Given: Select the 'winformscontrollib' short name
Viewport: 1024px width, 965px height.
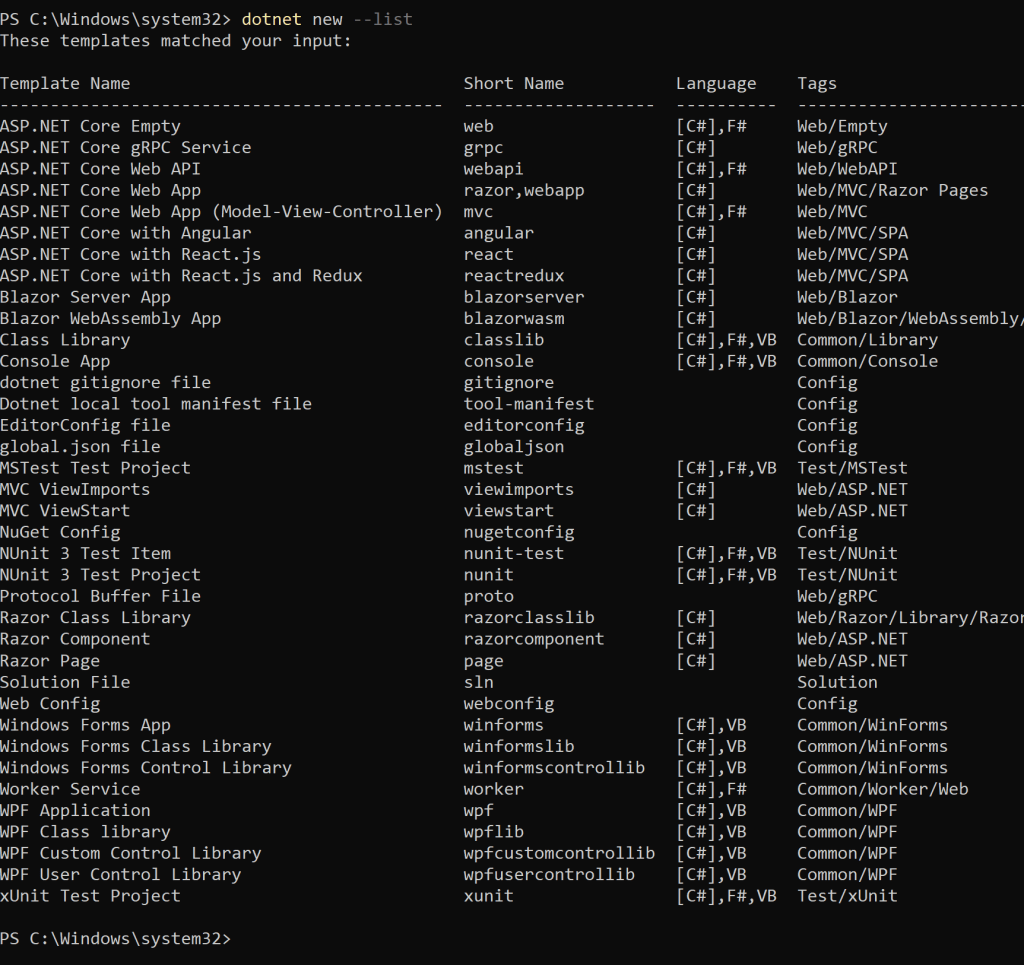Looking at the screenshot, I should coord(554,768).
